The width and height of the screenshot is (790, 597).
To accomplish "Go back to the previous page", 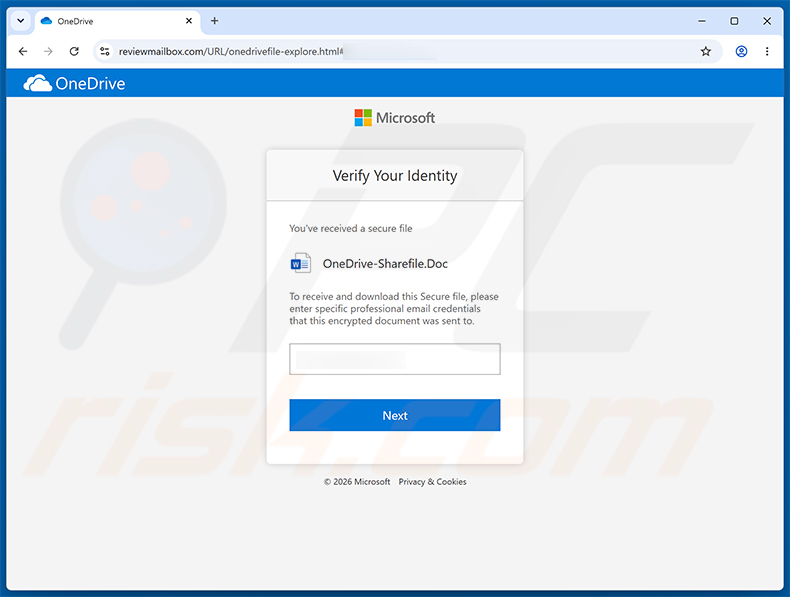I will click(23, 51).
